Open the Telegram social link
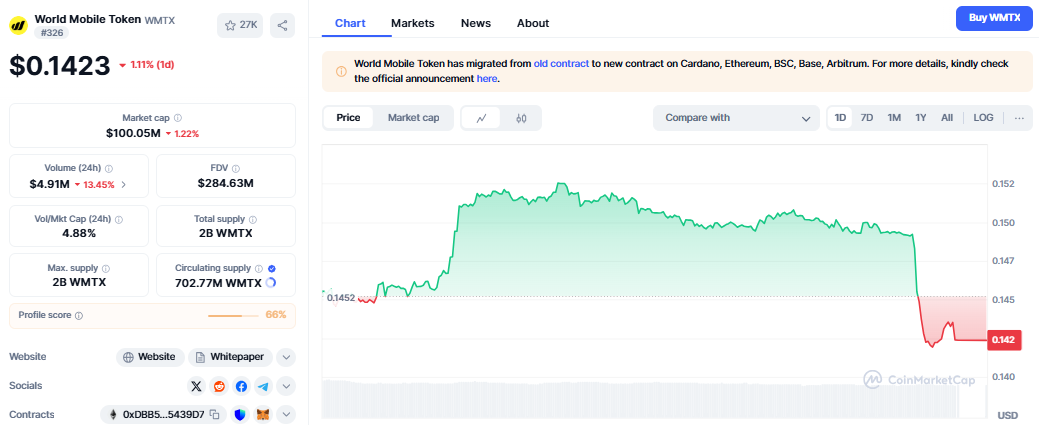 click(x=264, y=386)
